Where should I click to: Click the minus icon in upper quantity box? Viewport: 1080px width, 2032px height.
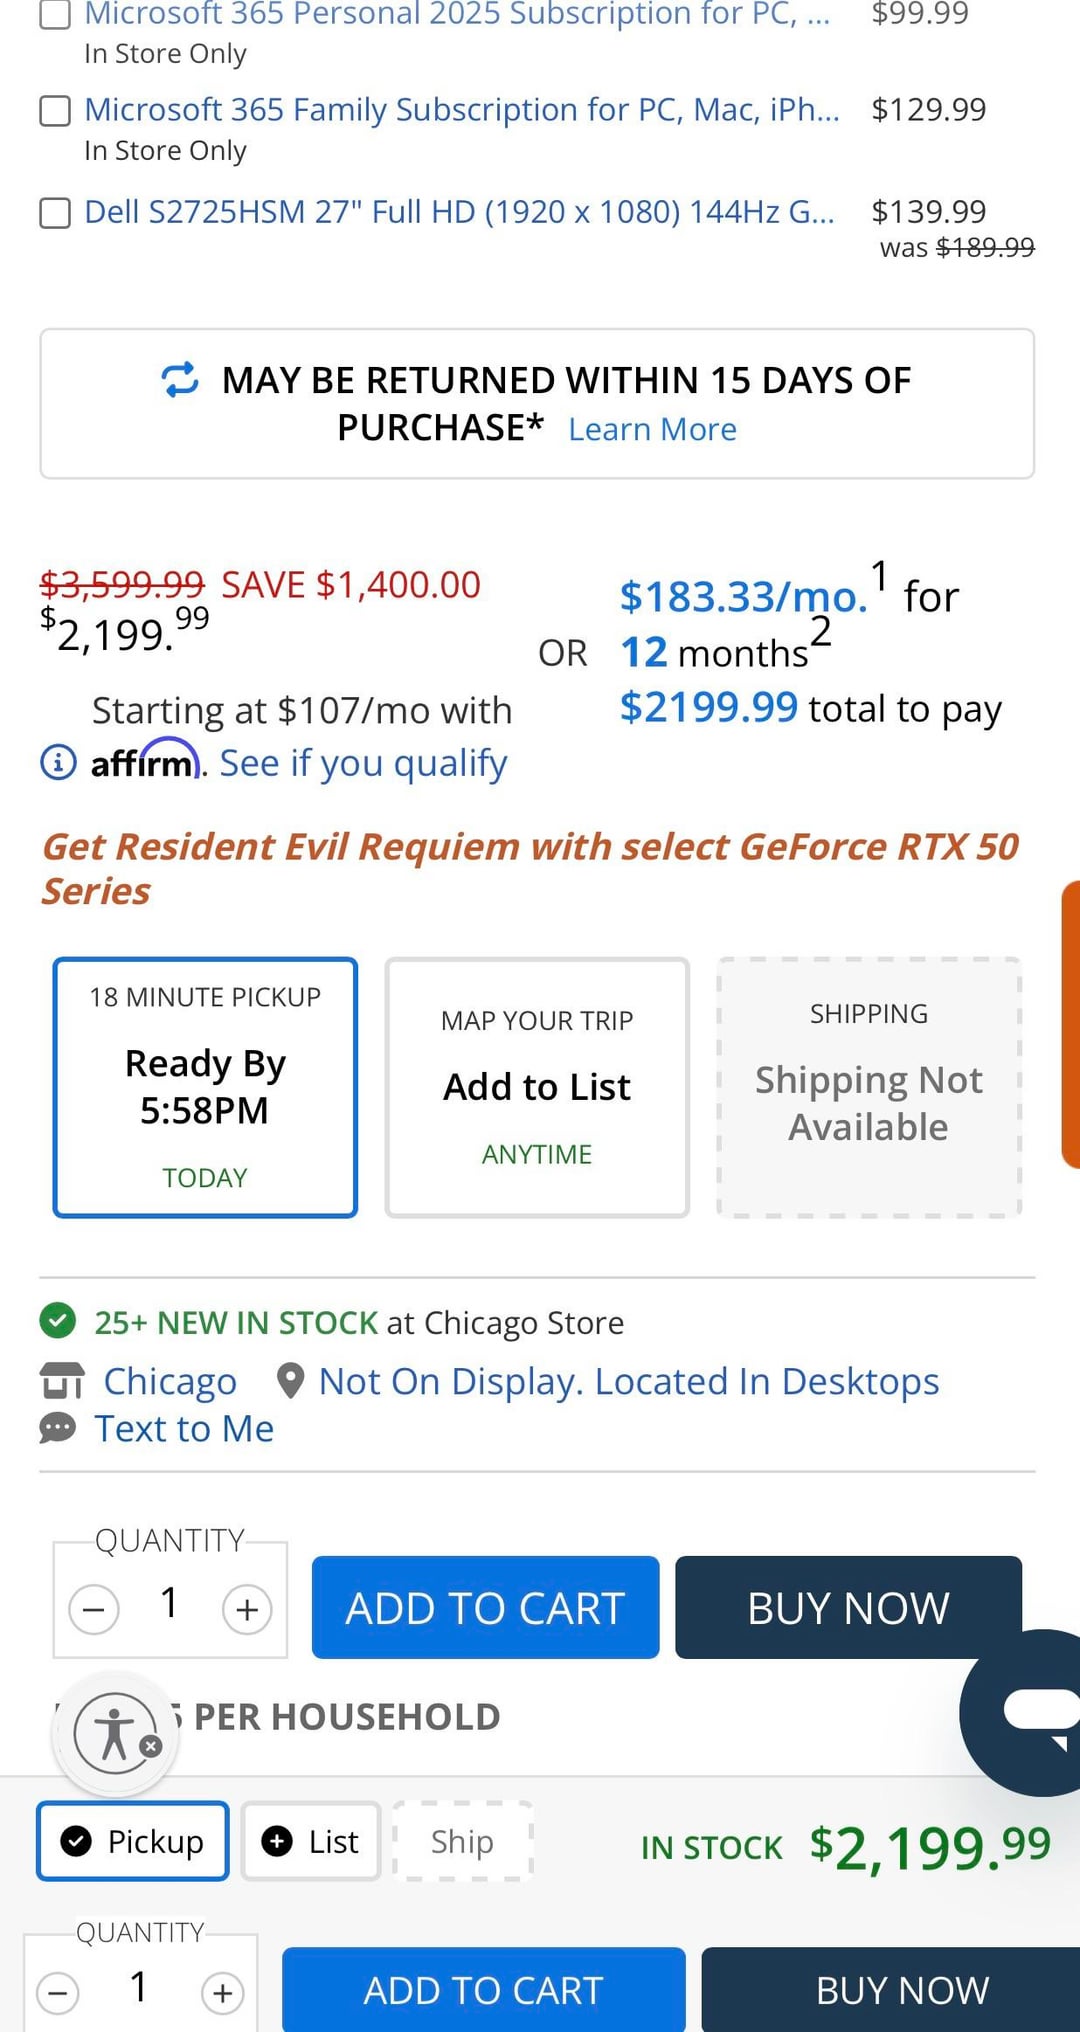[x=94, y=1609]
